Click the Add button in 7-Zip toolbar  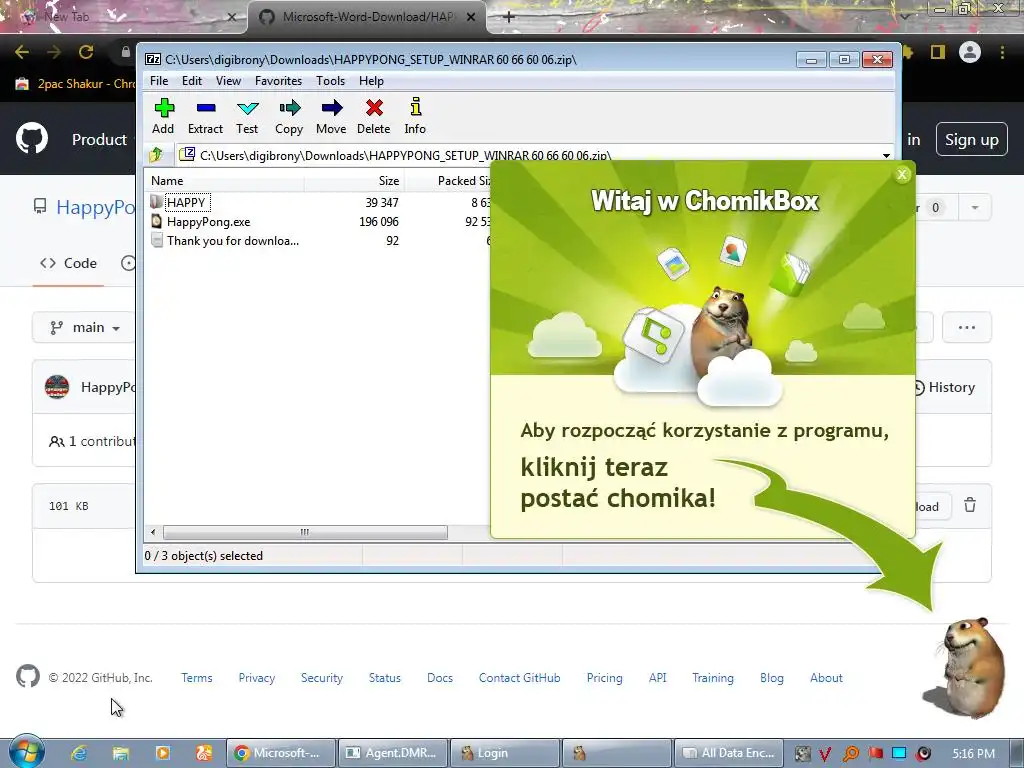163,116
